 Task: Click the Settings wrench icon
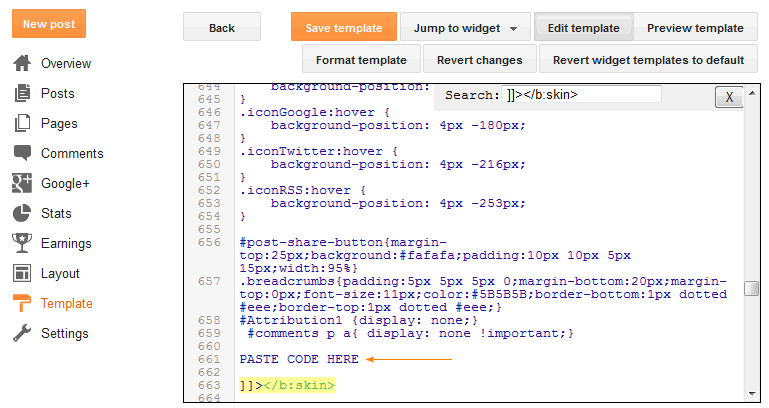pyautogui.click(x=22, y=333)
